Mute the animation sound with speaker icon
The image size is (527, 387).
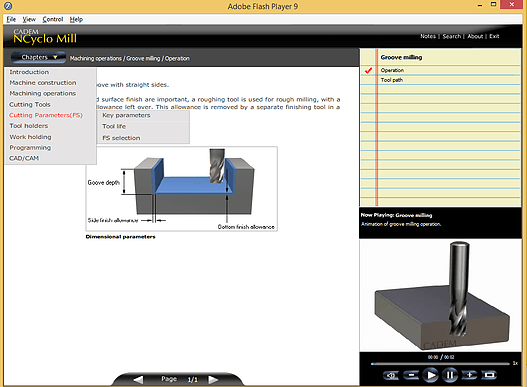tap(391, 375)
